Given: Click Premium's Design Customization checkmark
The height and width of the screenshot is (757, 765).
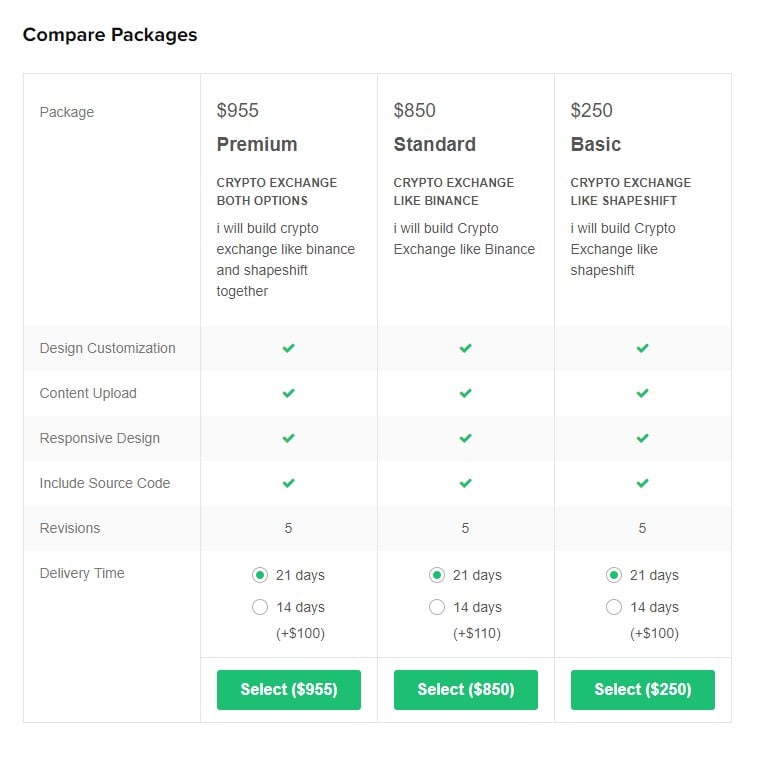Looking at the screenshot, I should [288, 348].
